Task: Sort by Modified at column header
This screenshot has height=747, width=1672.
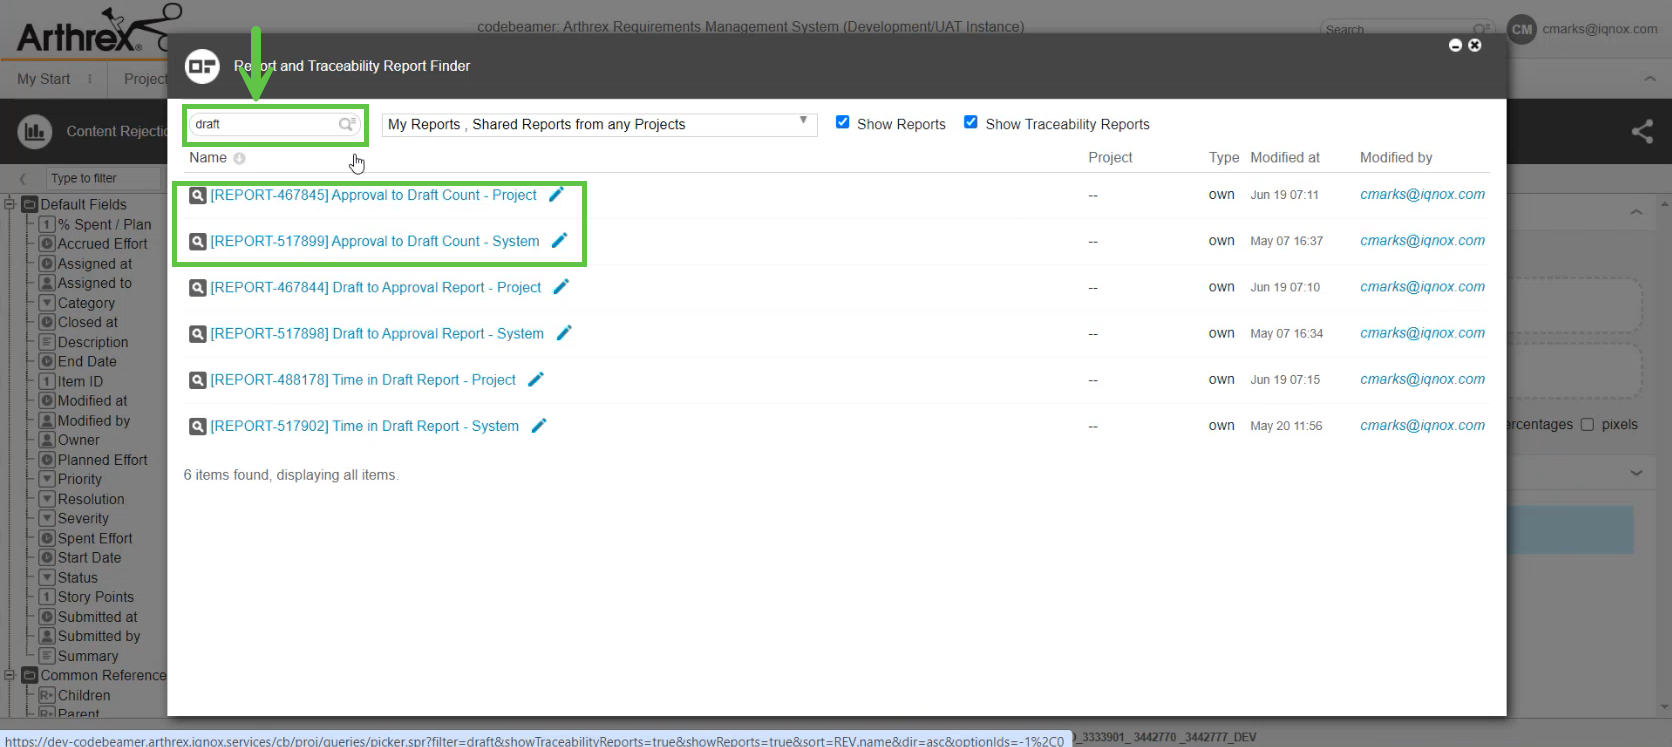Action: (x=1284, y=158)
